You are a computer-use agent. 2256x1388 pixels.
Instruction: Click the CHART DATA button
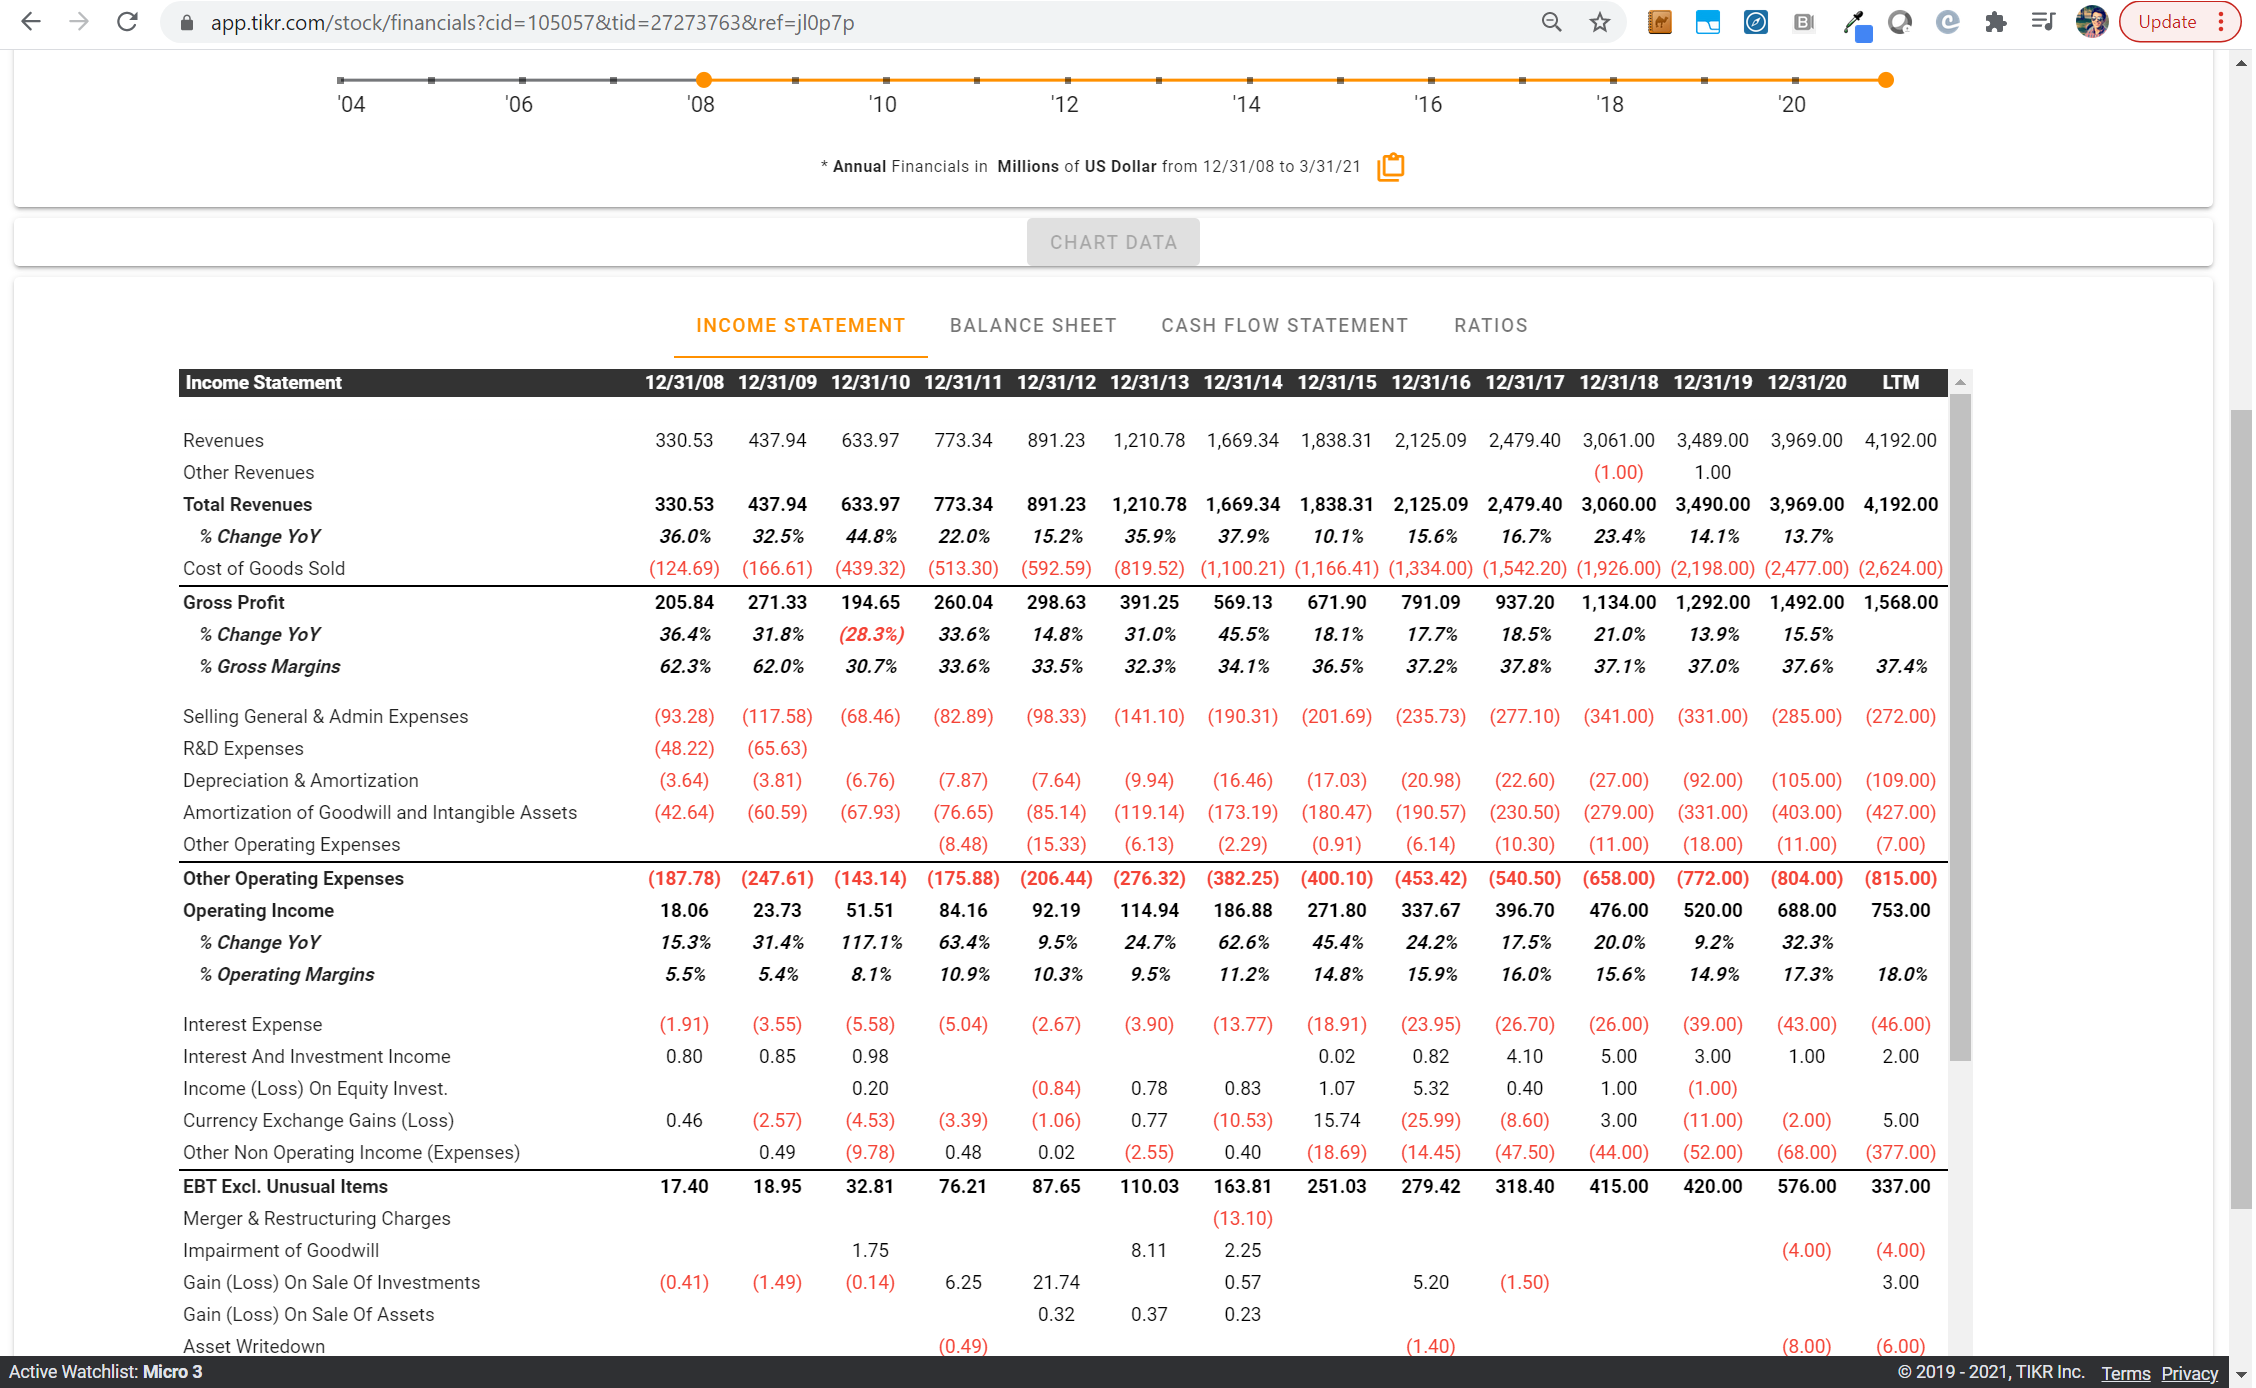point(1113,241)
